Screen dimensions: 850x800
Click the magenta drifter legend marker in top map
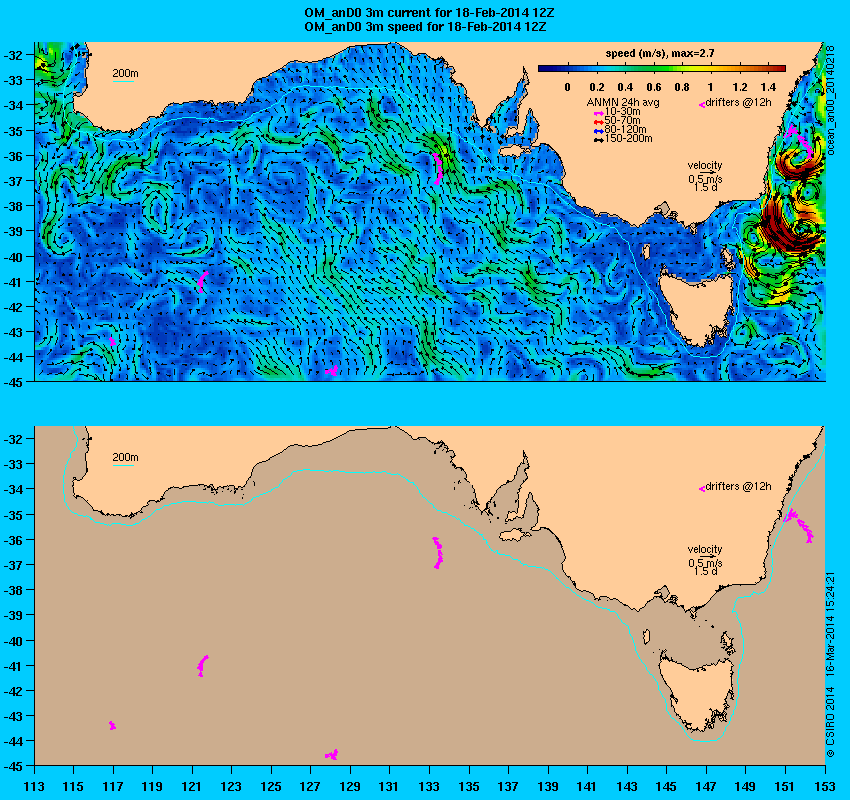702,105
